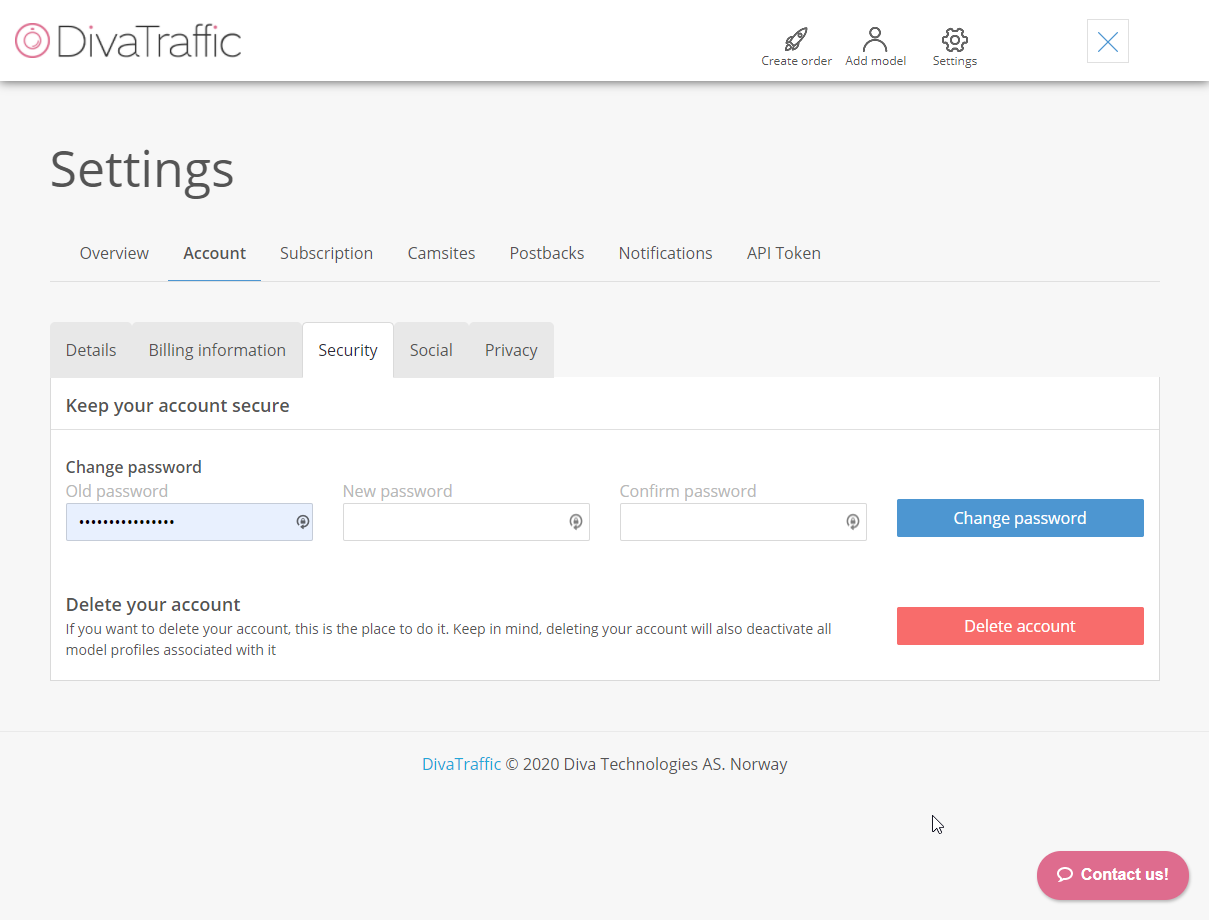Select the Privacy sub-tab
Viewport: 1209px width, 920px height.
click(x=511, y=350)
